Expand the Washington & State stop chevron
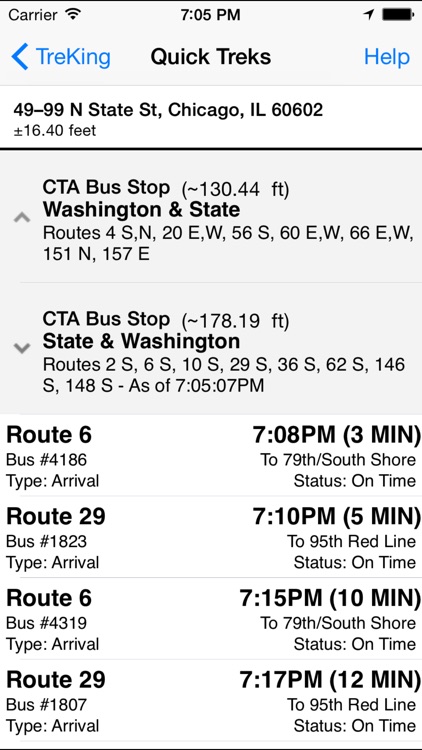The image size is (422, 750). point(22,218)
